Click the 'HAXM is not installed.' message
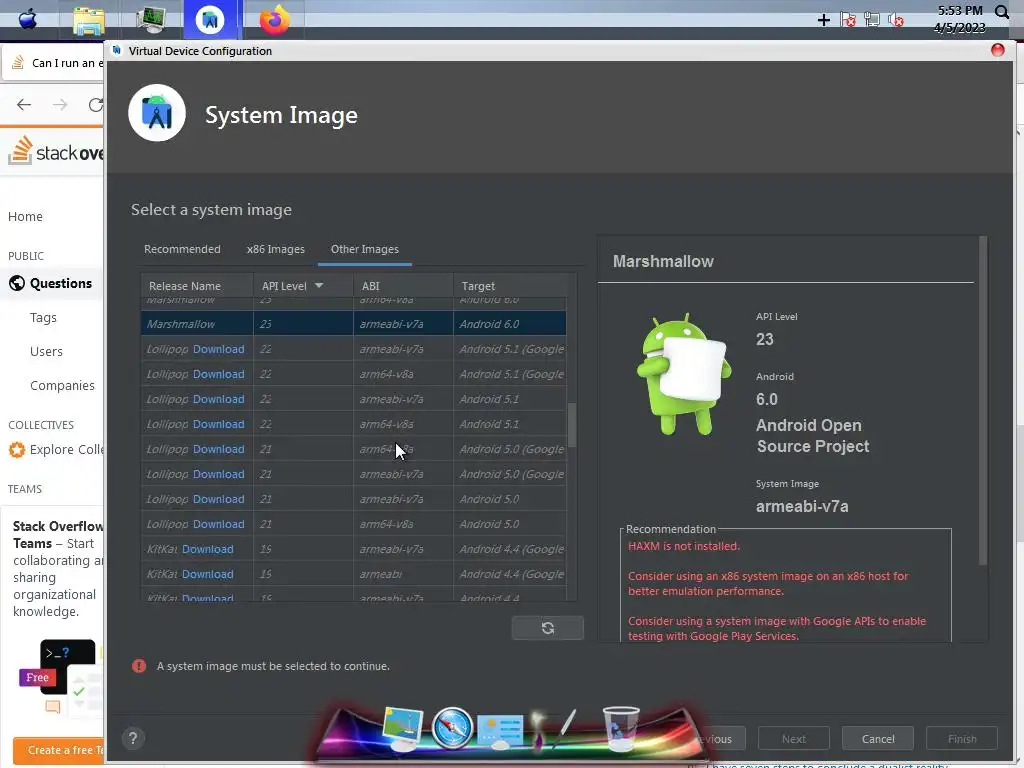 coord(684,546)
